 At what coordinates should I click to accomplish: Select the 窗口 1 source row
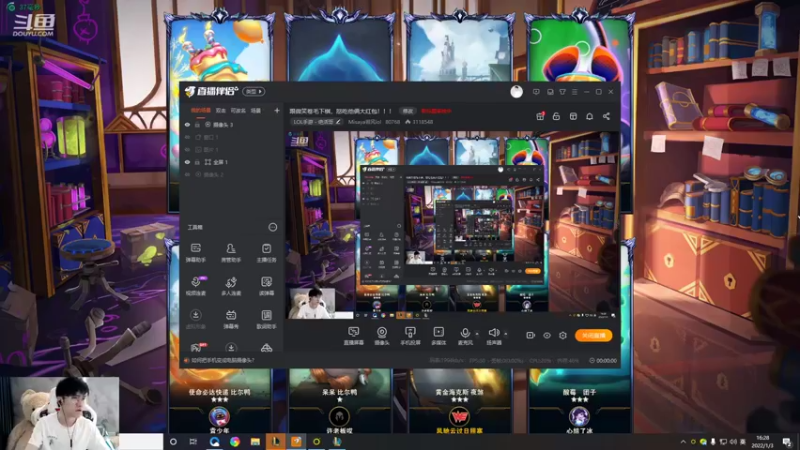[x=232, y=137]
